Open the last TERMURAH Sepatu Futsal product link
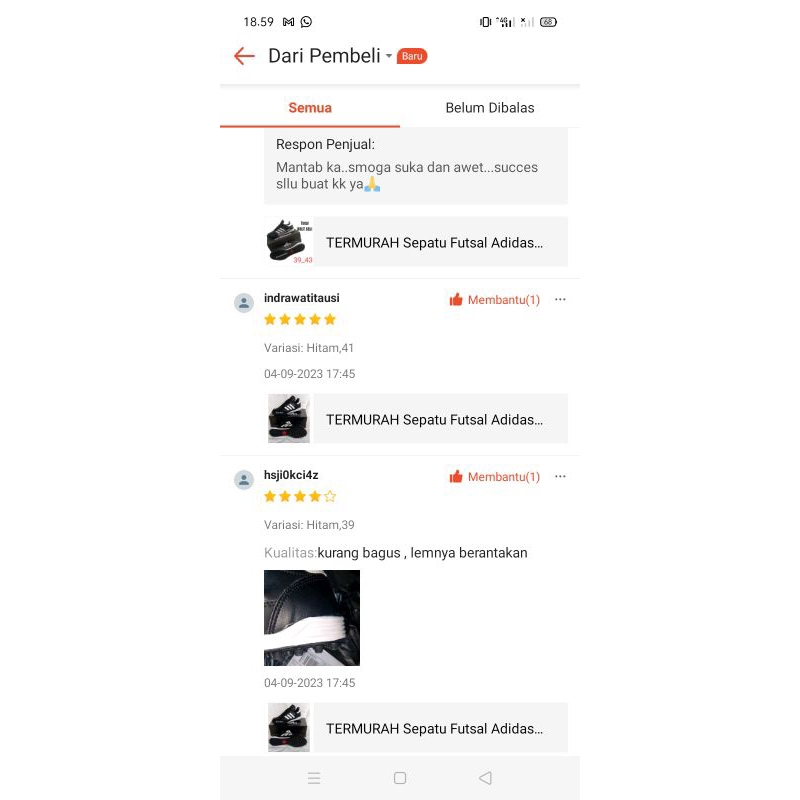The image size is (800, 800). tap(416, 728)
